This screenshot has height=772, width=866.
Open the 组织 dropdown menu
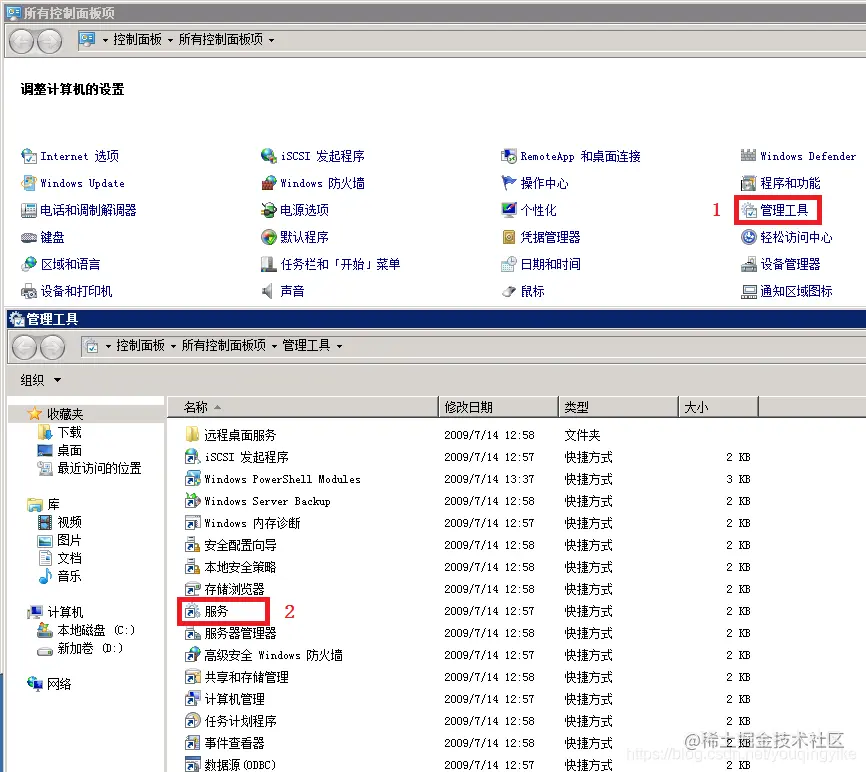tap(40, 380)
